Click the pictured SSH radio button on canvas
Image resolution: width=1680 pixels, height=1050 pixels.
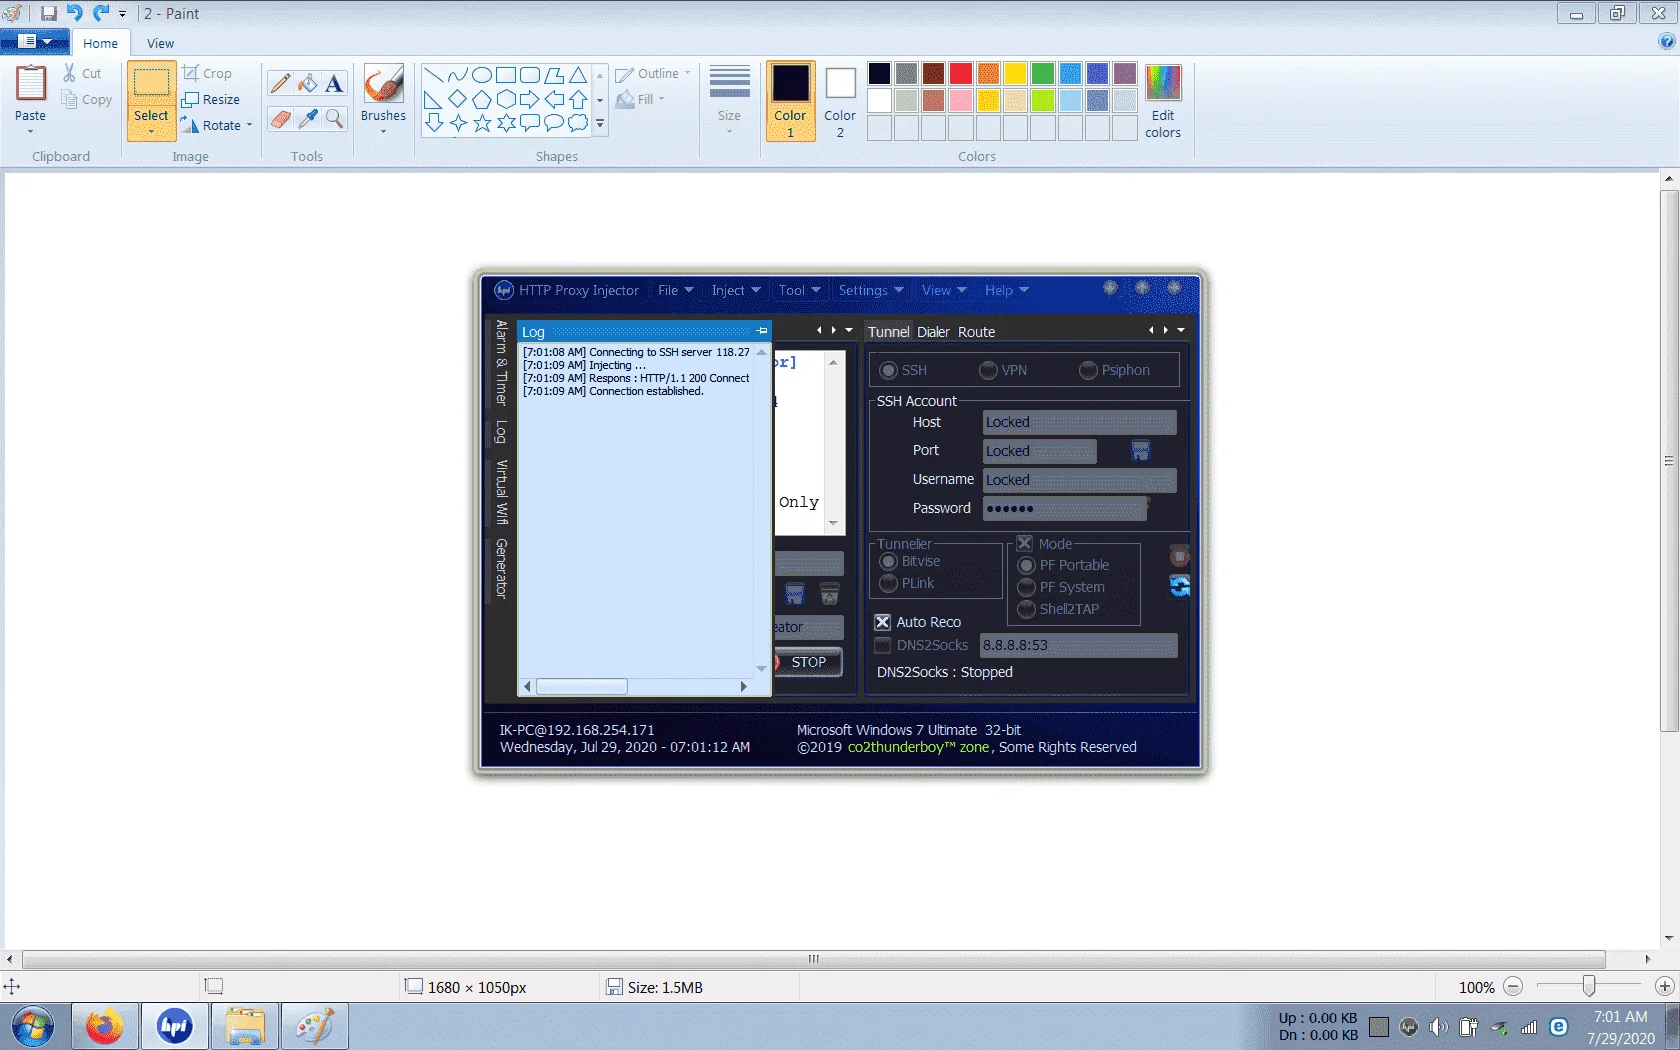pyautogui.click(x=888, y=370)
